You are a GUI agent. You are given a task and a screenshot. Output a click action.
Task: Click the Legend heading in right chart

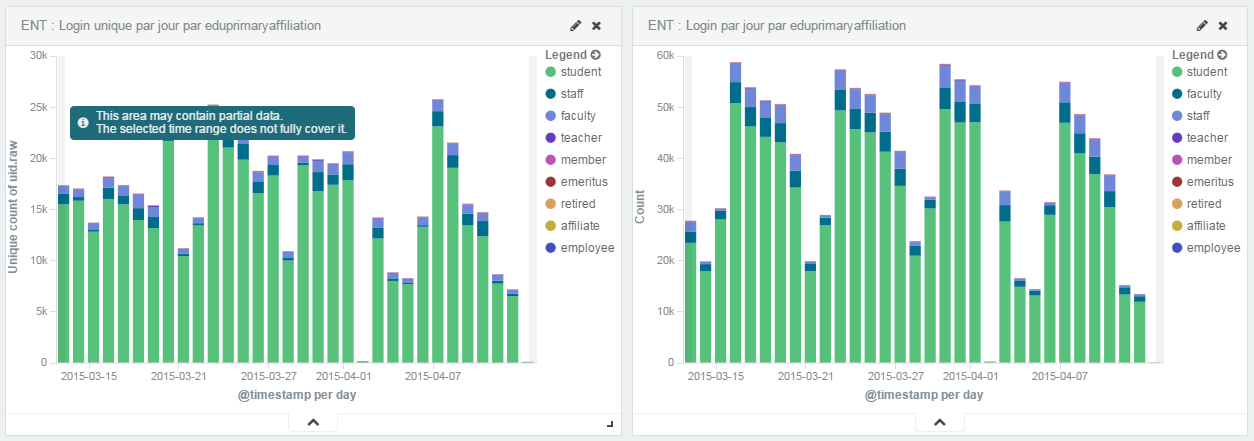point(1191,55)
